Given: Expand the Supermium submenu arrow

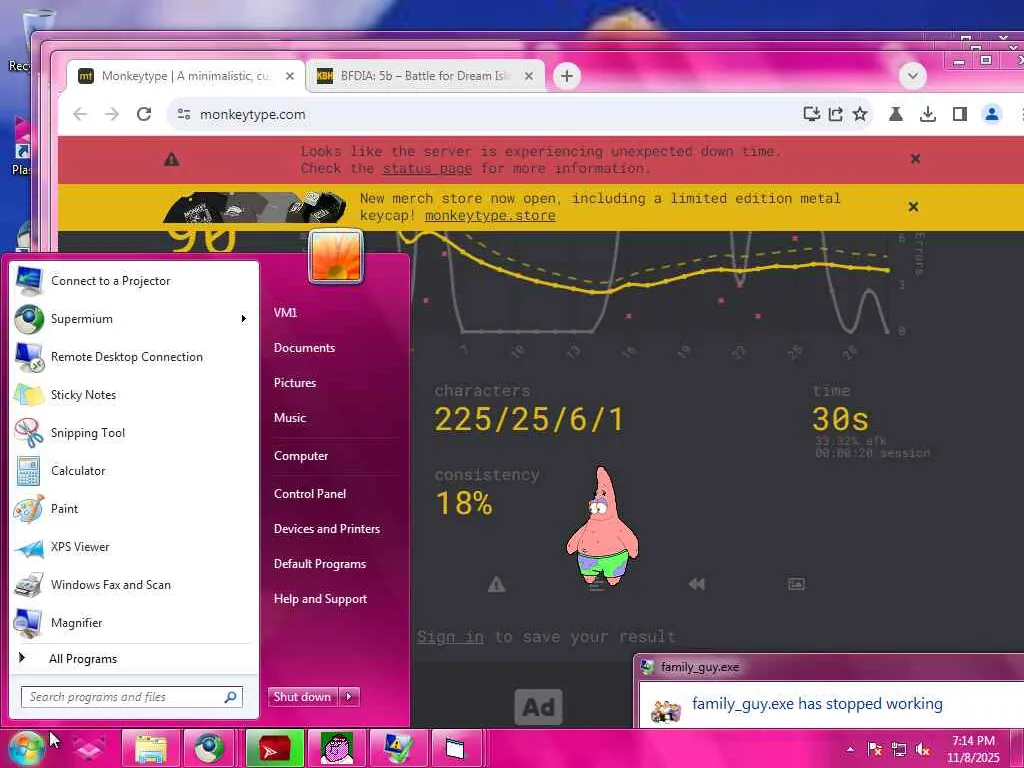Looking at the screenshot, I should point(244,319).
